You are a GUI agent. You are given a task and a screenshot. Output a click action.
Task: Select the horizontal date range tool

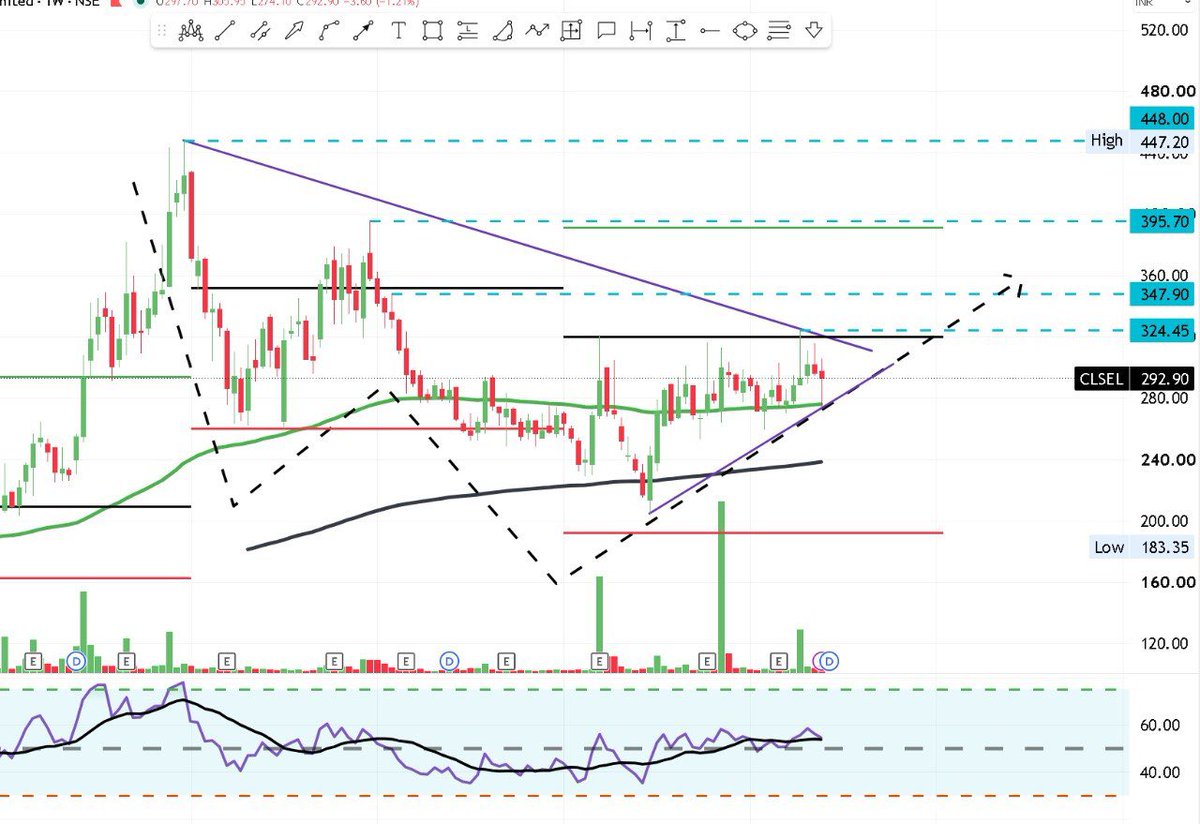point(640,31)
